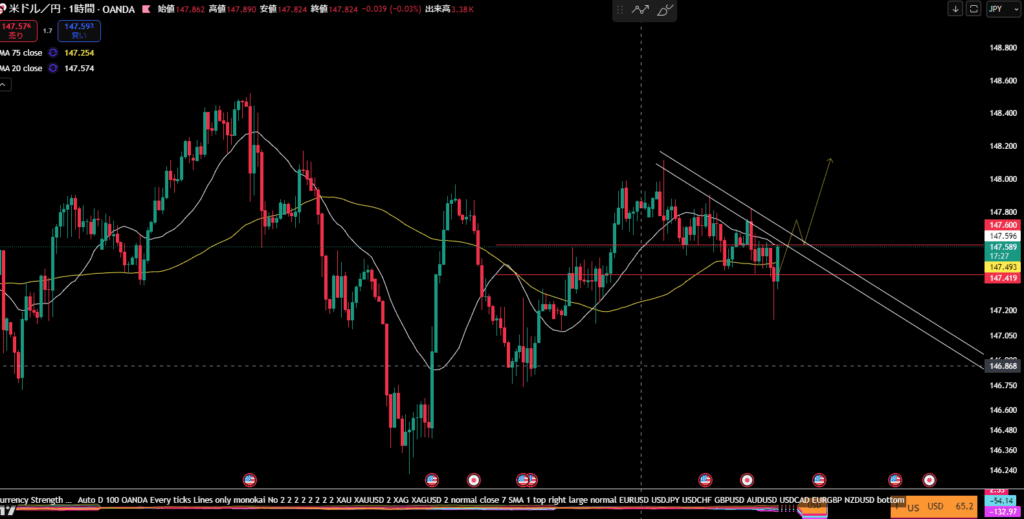
Task: Click the MA 20 close indicator label
Action: (x=20, y=69)
